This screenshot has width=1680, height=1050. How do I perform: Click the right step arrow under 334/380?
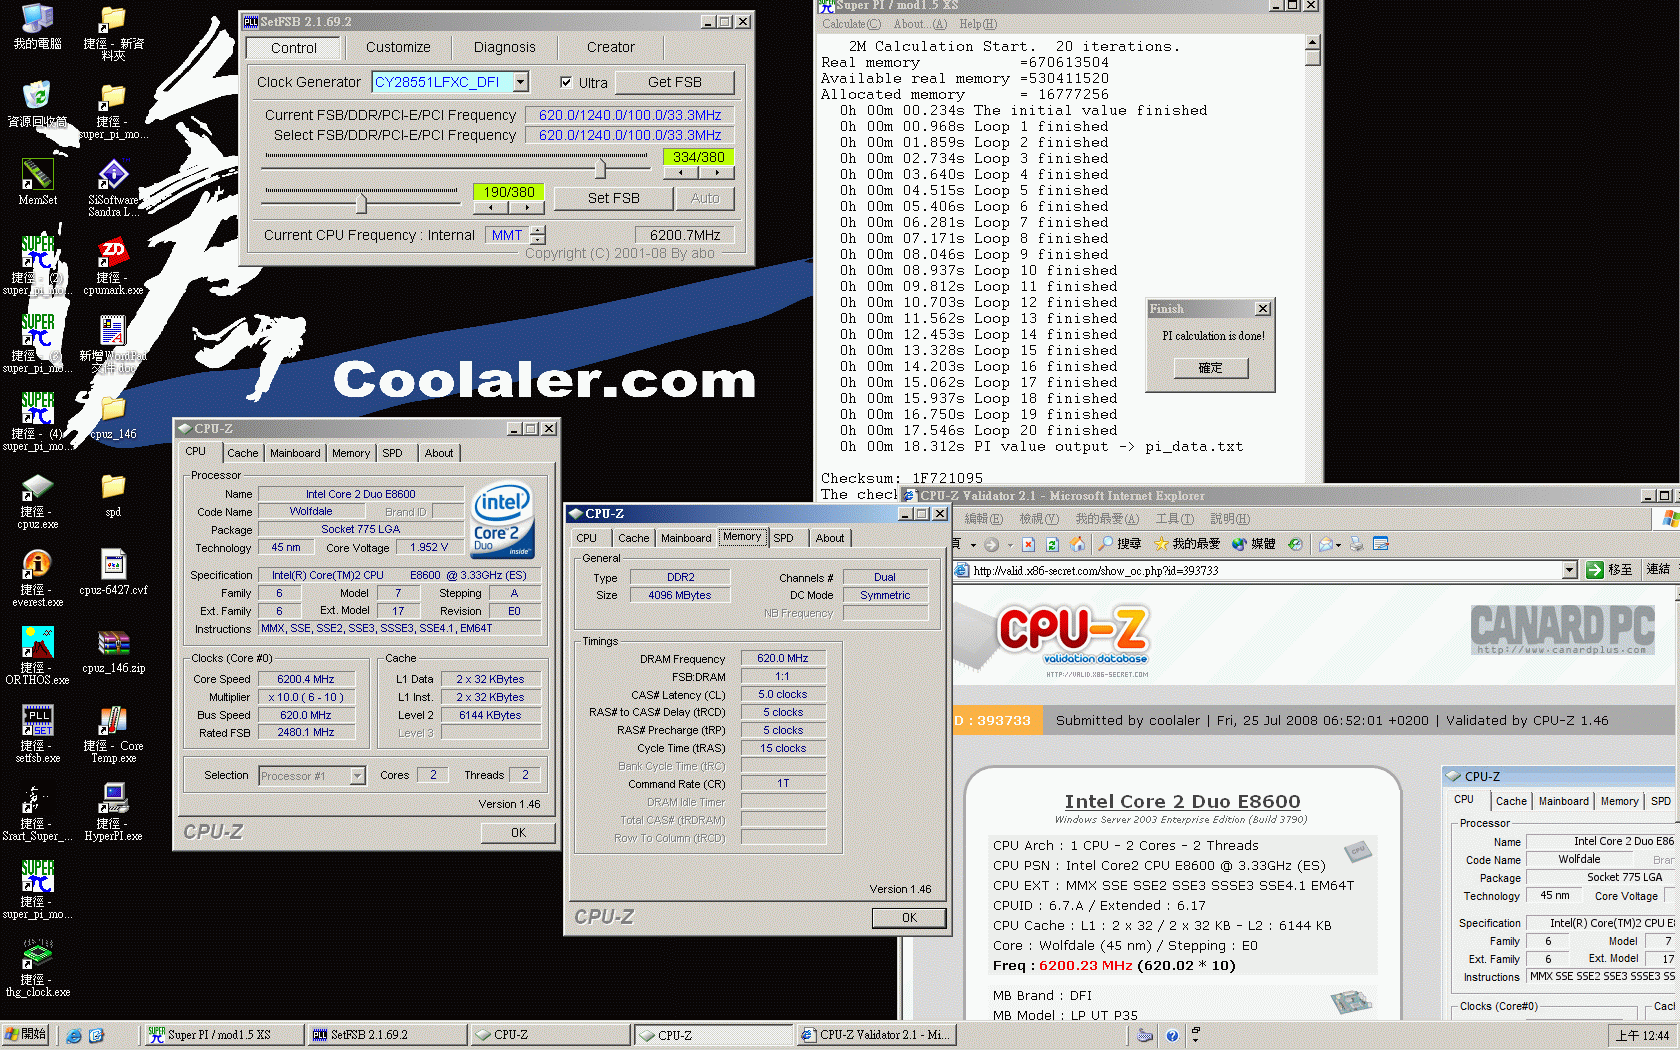(717, 173)
